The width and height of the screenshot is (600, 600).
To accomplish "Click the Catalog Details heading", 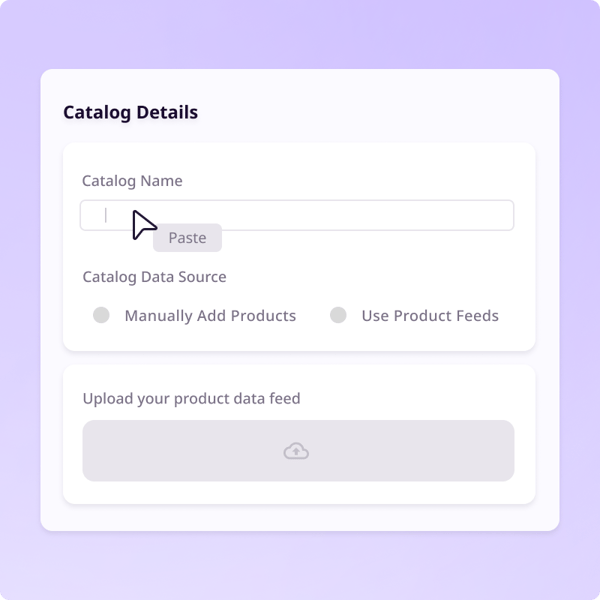I will 130,112.
